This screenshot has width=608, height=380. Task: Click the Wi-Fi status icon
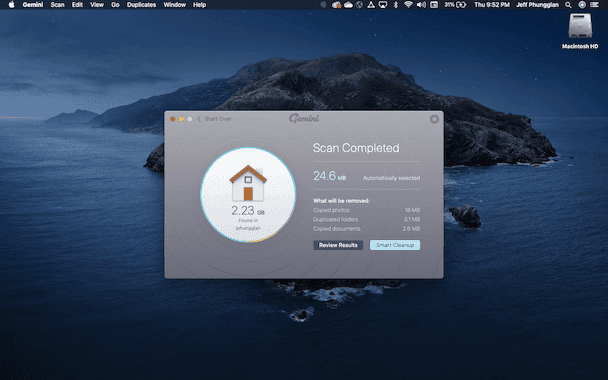(x=408, y=5)
